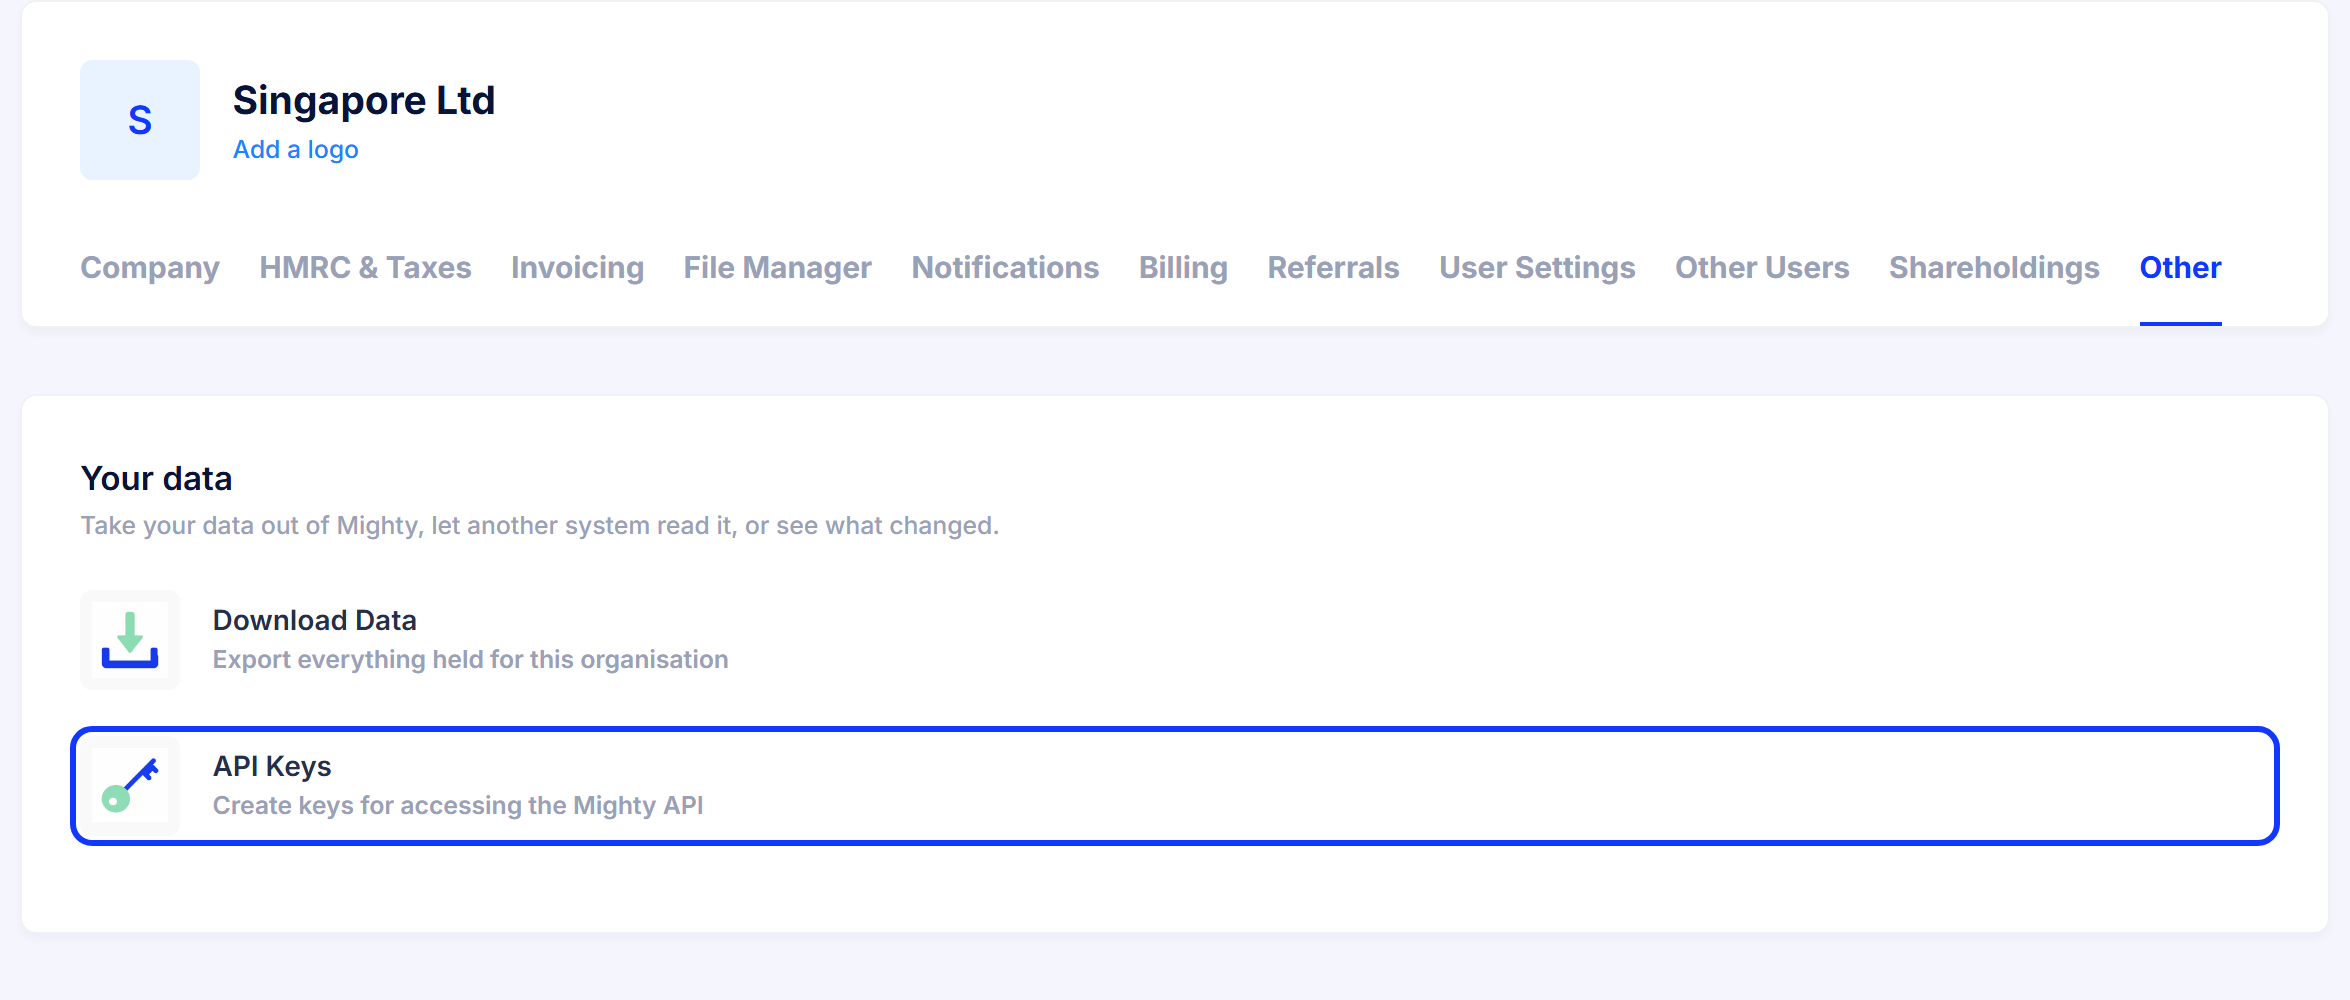The height and width of the screenshot is (1000, 2350).
Task: Select the Notifications tab
Action: (x=1005, y=267)
